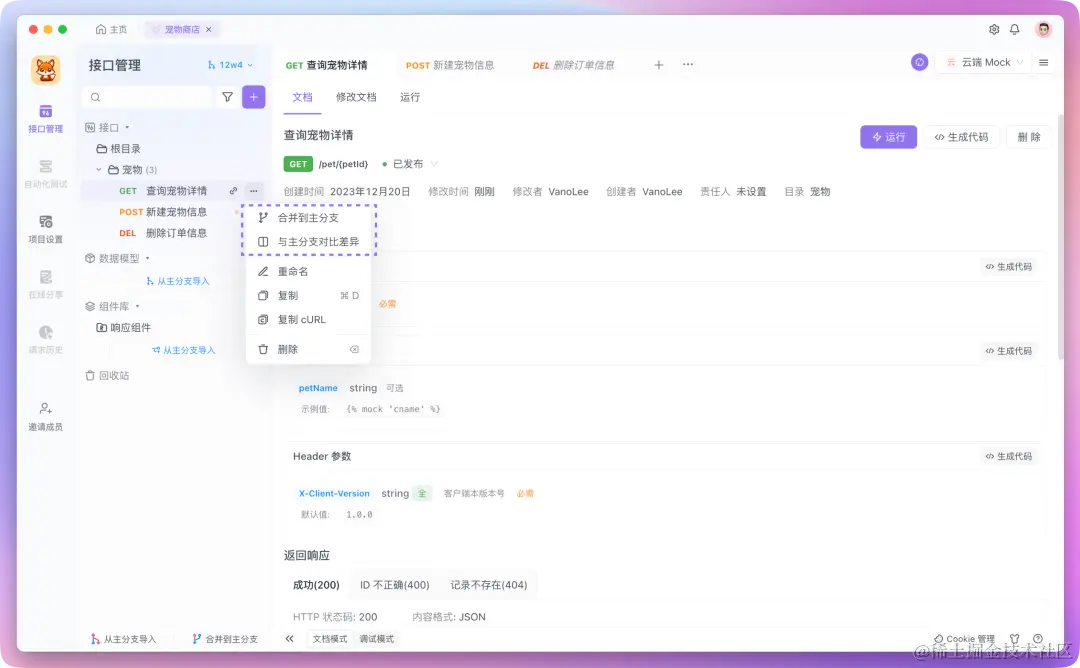
Task: Select 重命名 from the context menu
Action: pos(294,271)
